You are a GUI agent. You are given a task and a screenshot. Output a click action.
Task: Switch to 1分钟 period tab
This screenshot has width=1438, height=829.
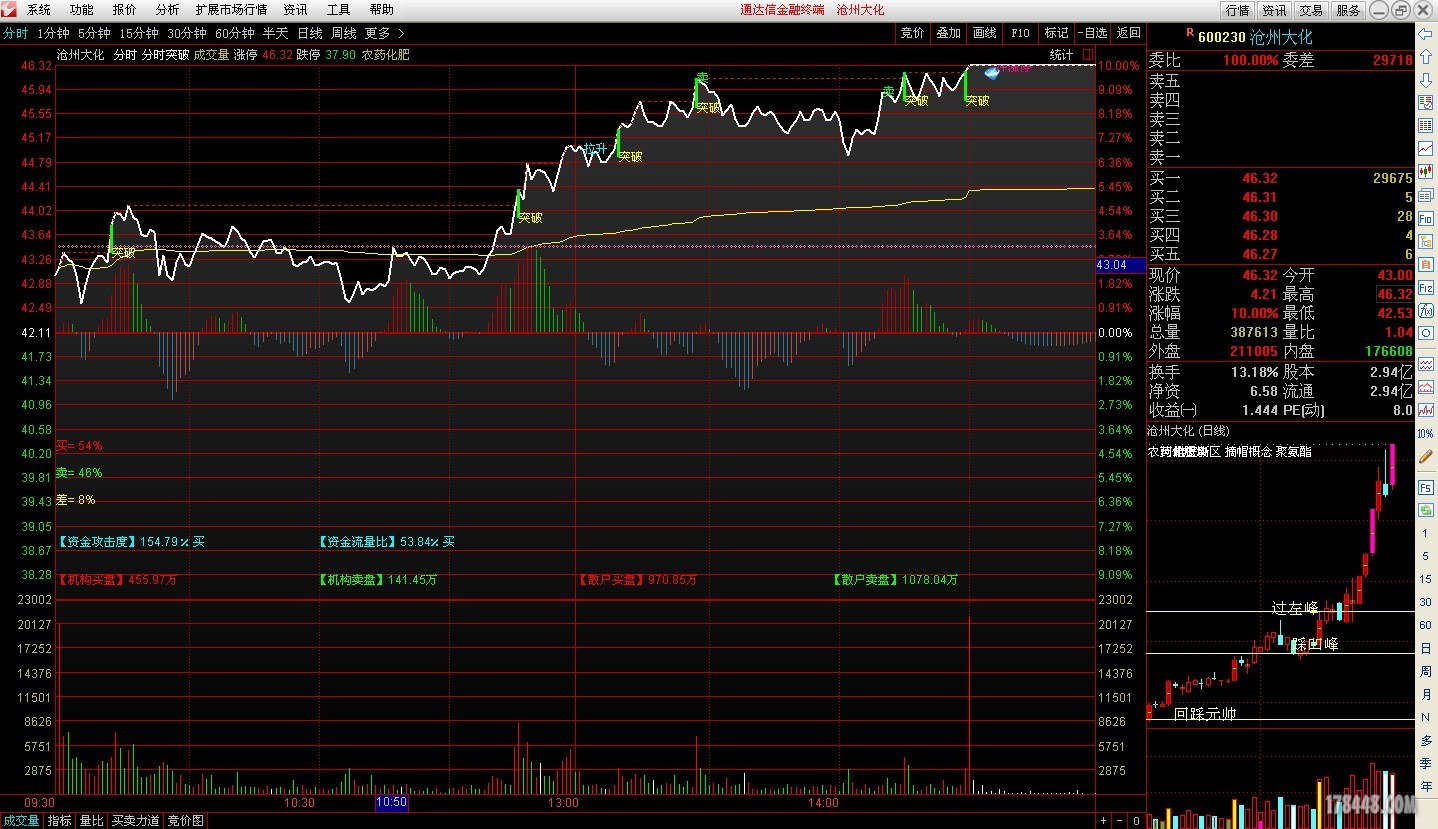pos(53,33)
